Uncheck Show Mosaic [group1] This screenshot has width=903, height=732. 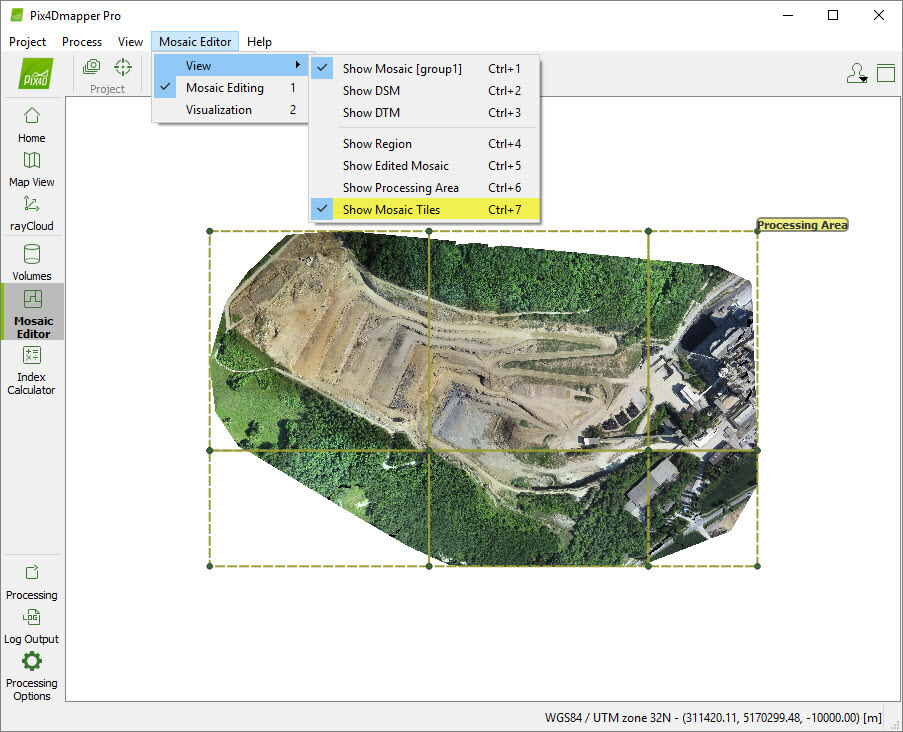pos(402,69)
